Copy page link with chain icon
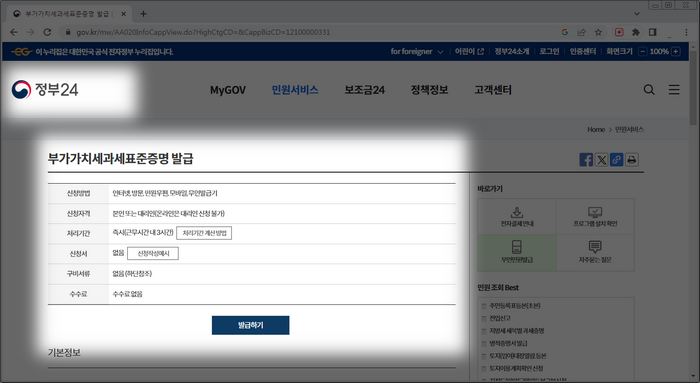Screen dimensions: 700x383 click(x=617, y=159)
